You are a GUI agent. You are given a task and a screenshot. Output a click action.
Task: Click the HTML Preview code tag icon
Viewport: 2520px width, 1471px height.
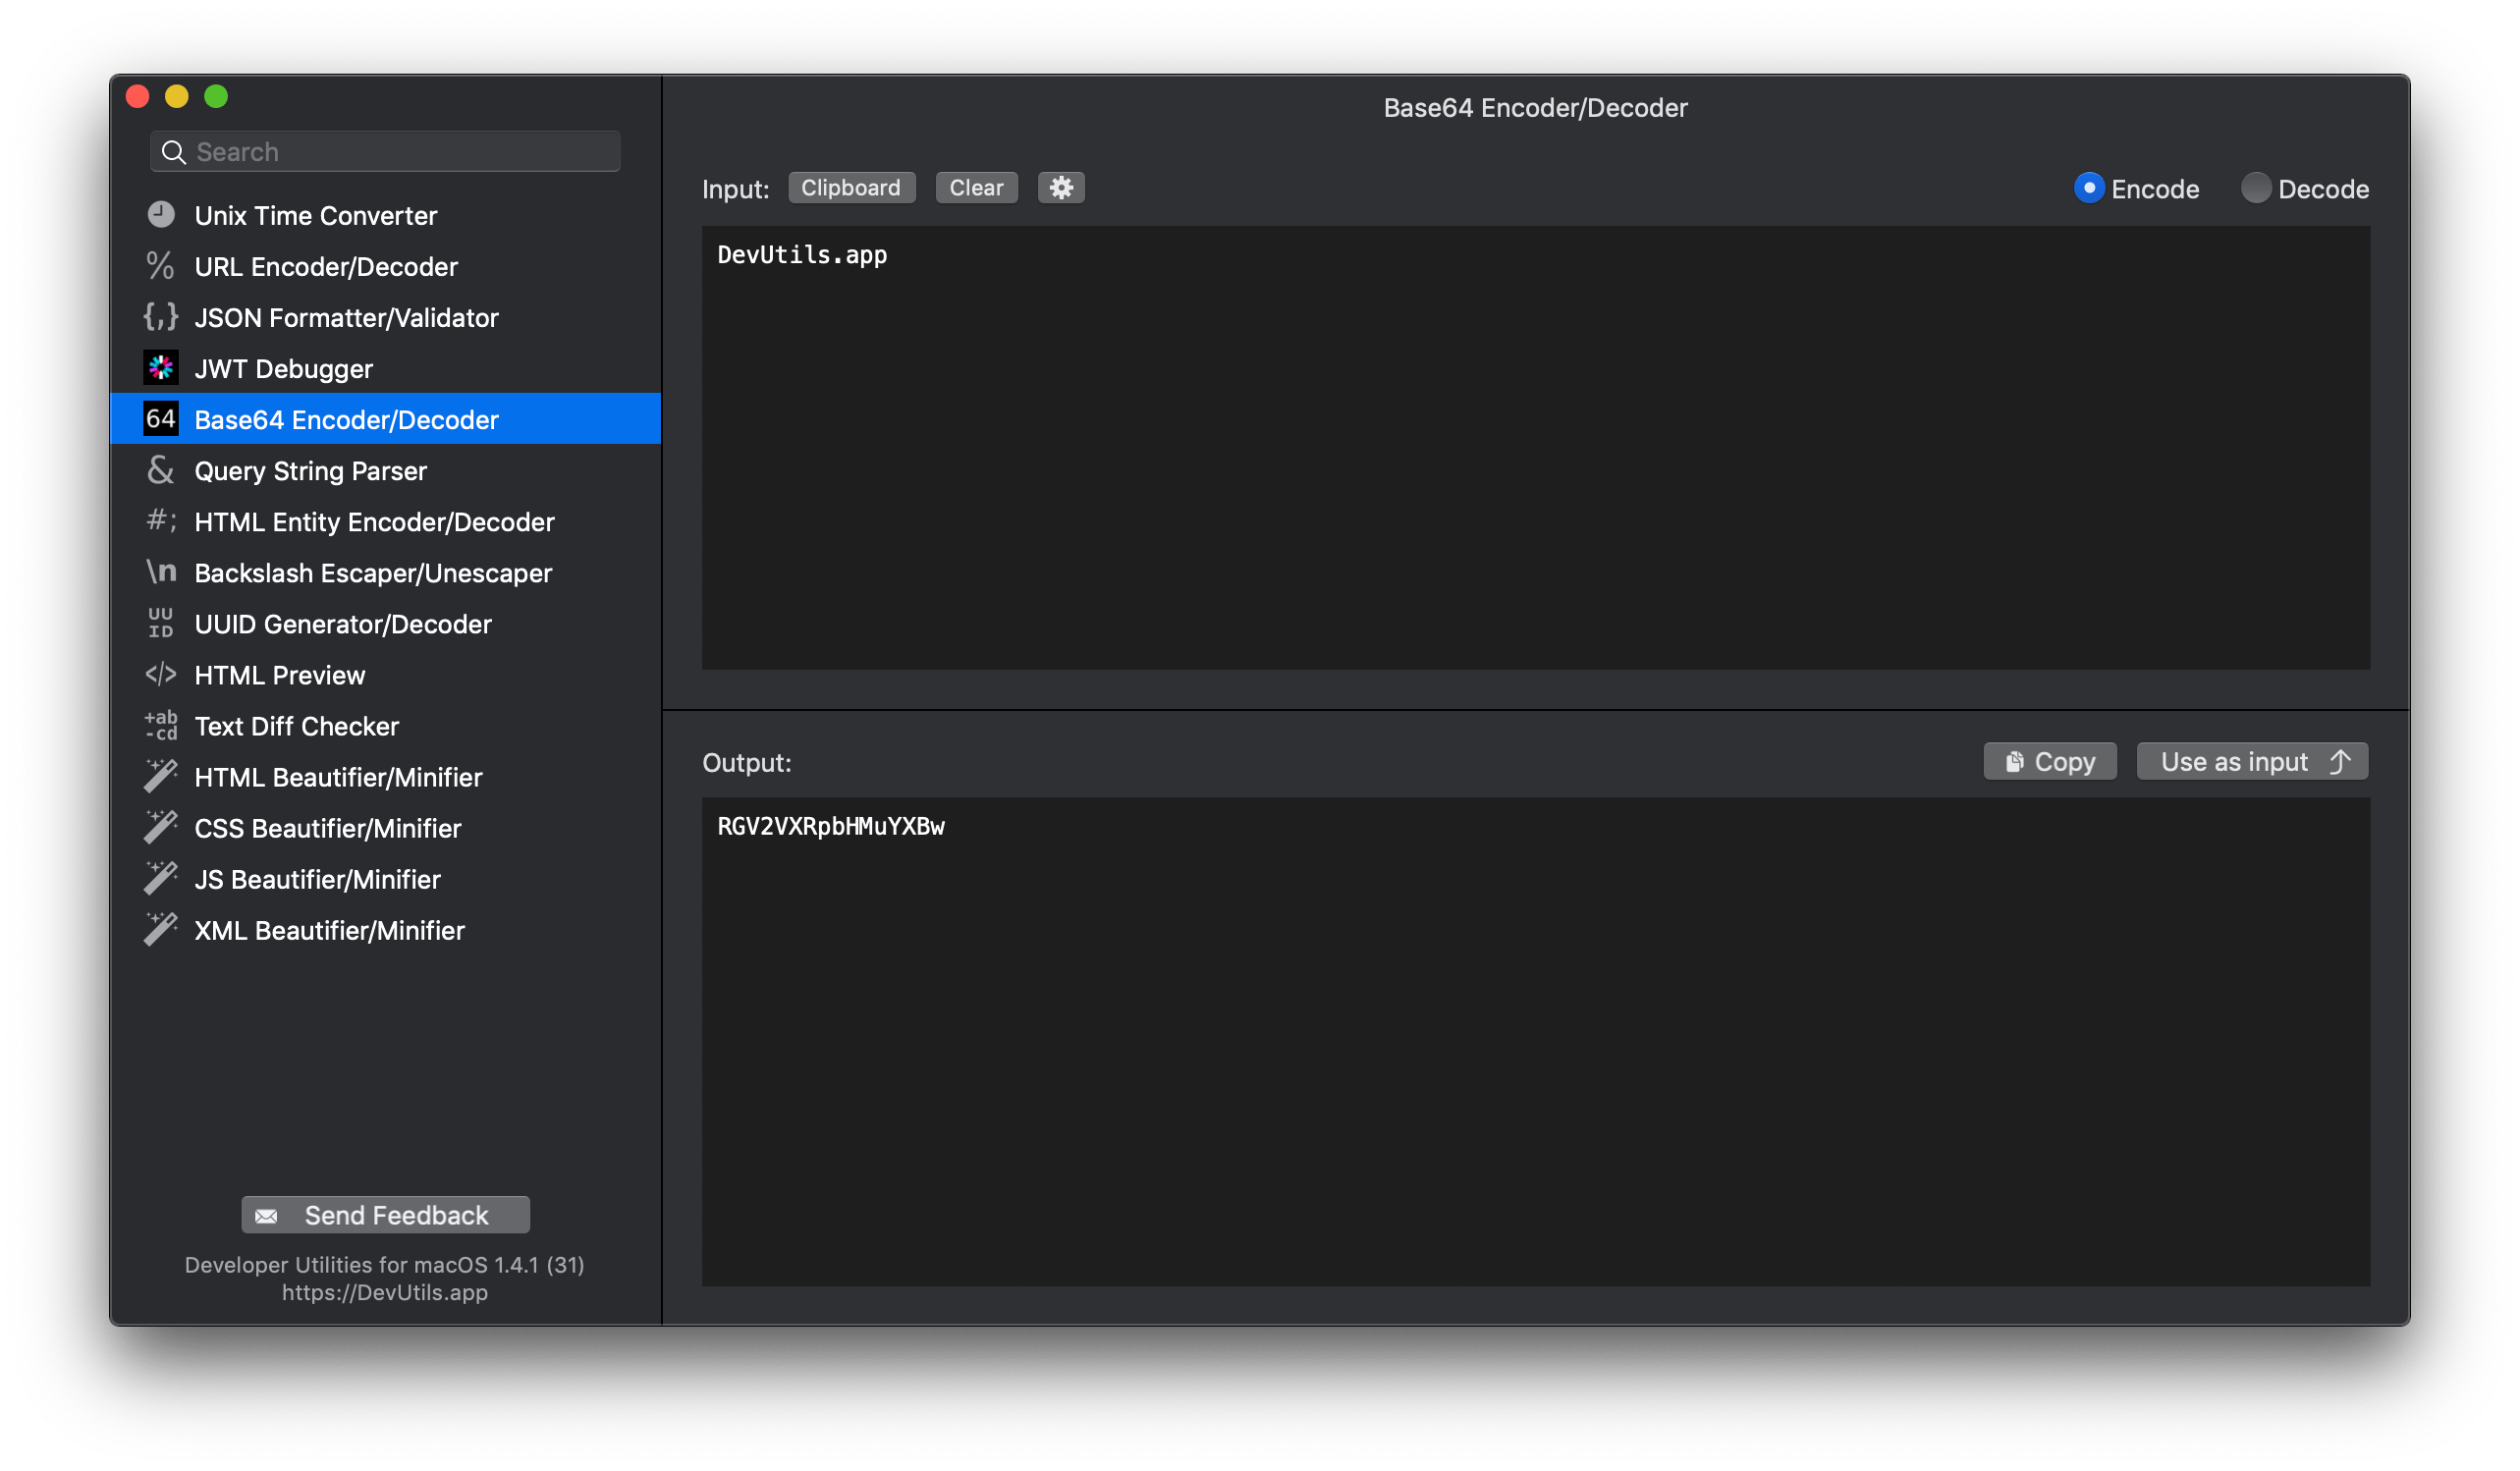tap(161, 674)
